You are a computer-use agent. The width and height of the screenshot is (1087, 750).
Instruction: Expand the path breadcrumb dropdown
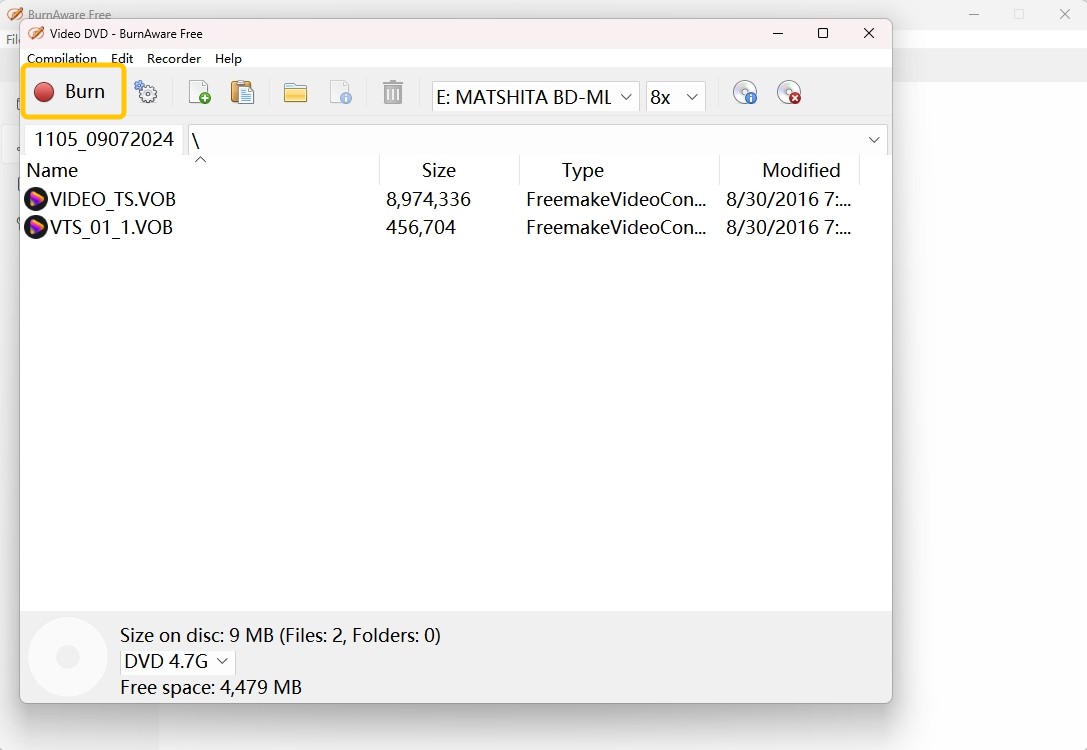(x=874, y=140)
